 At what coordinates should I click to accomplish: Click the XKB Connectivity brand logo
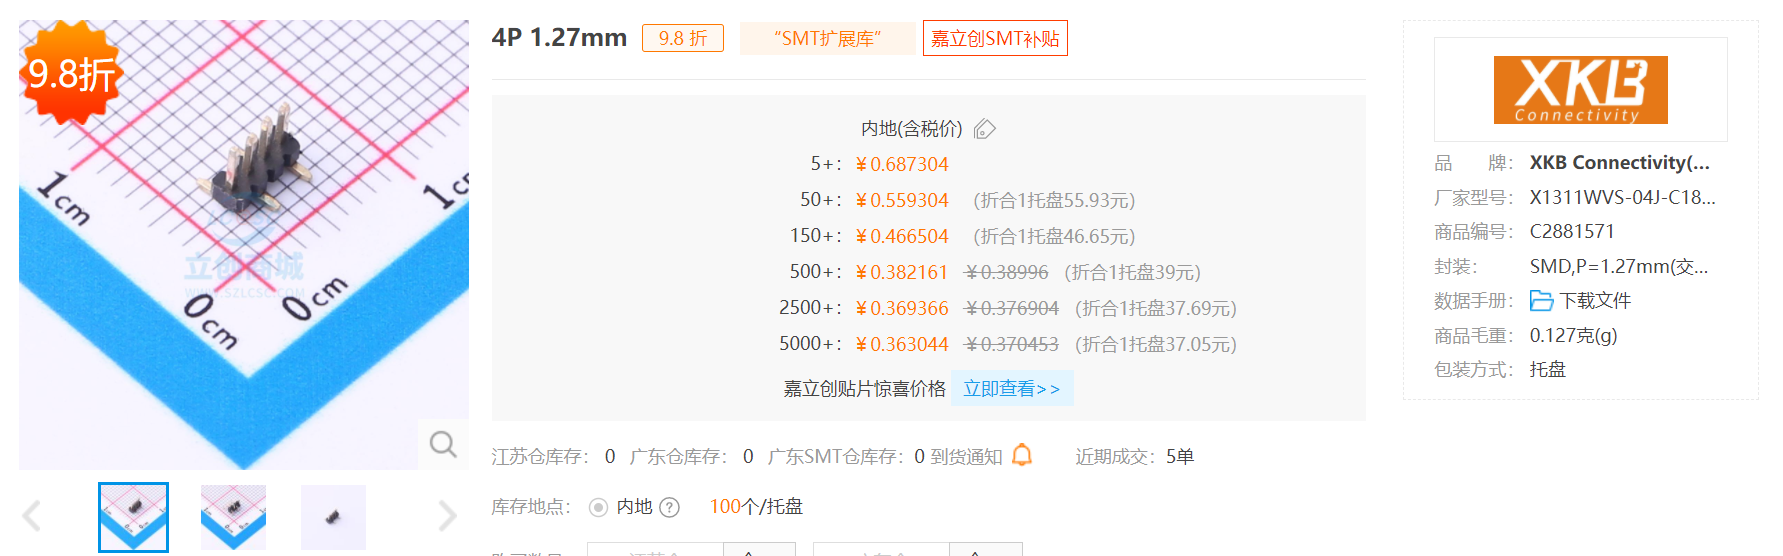tap(1580, 90)
